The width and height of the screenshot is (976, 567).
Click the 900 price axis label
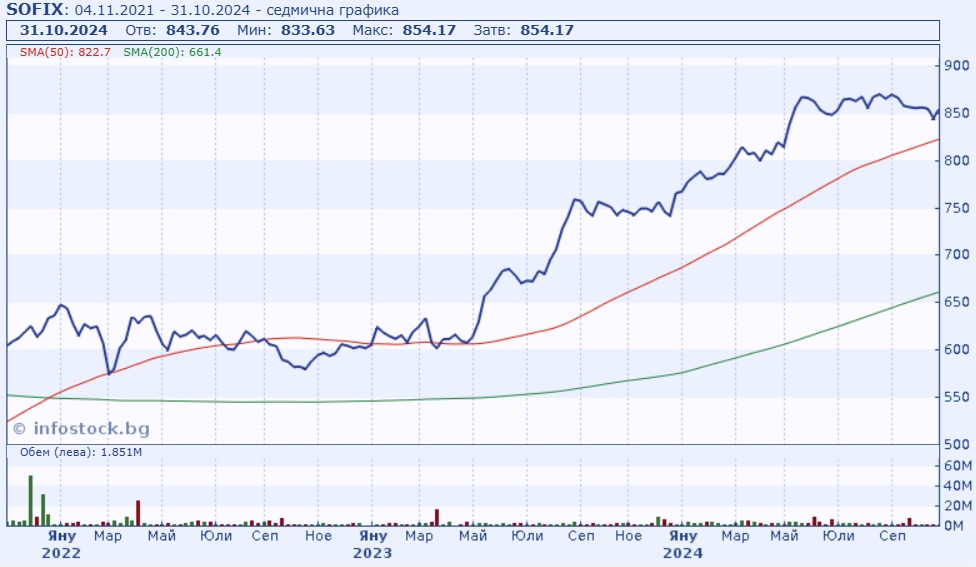click(x=958, y=66)
